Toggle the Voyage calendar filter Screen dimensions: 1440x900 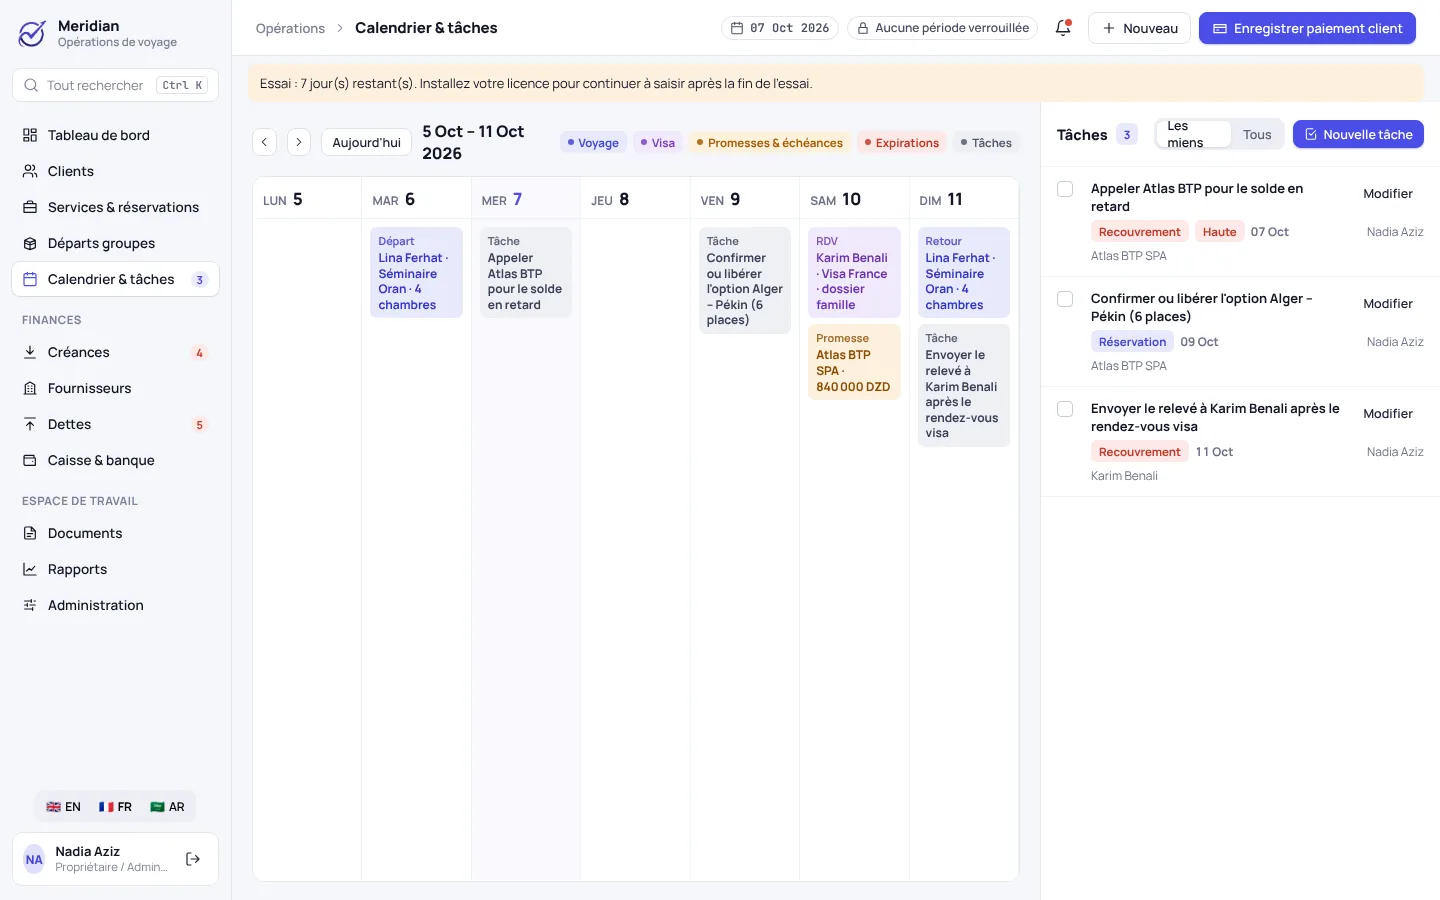(x=593, y=143)
